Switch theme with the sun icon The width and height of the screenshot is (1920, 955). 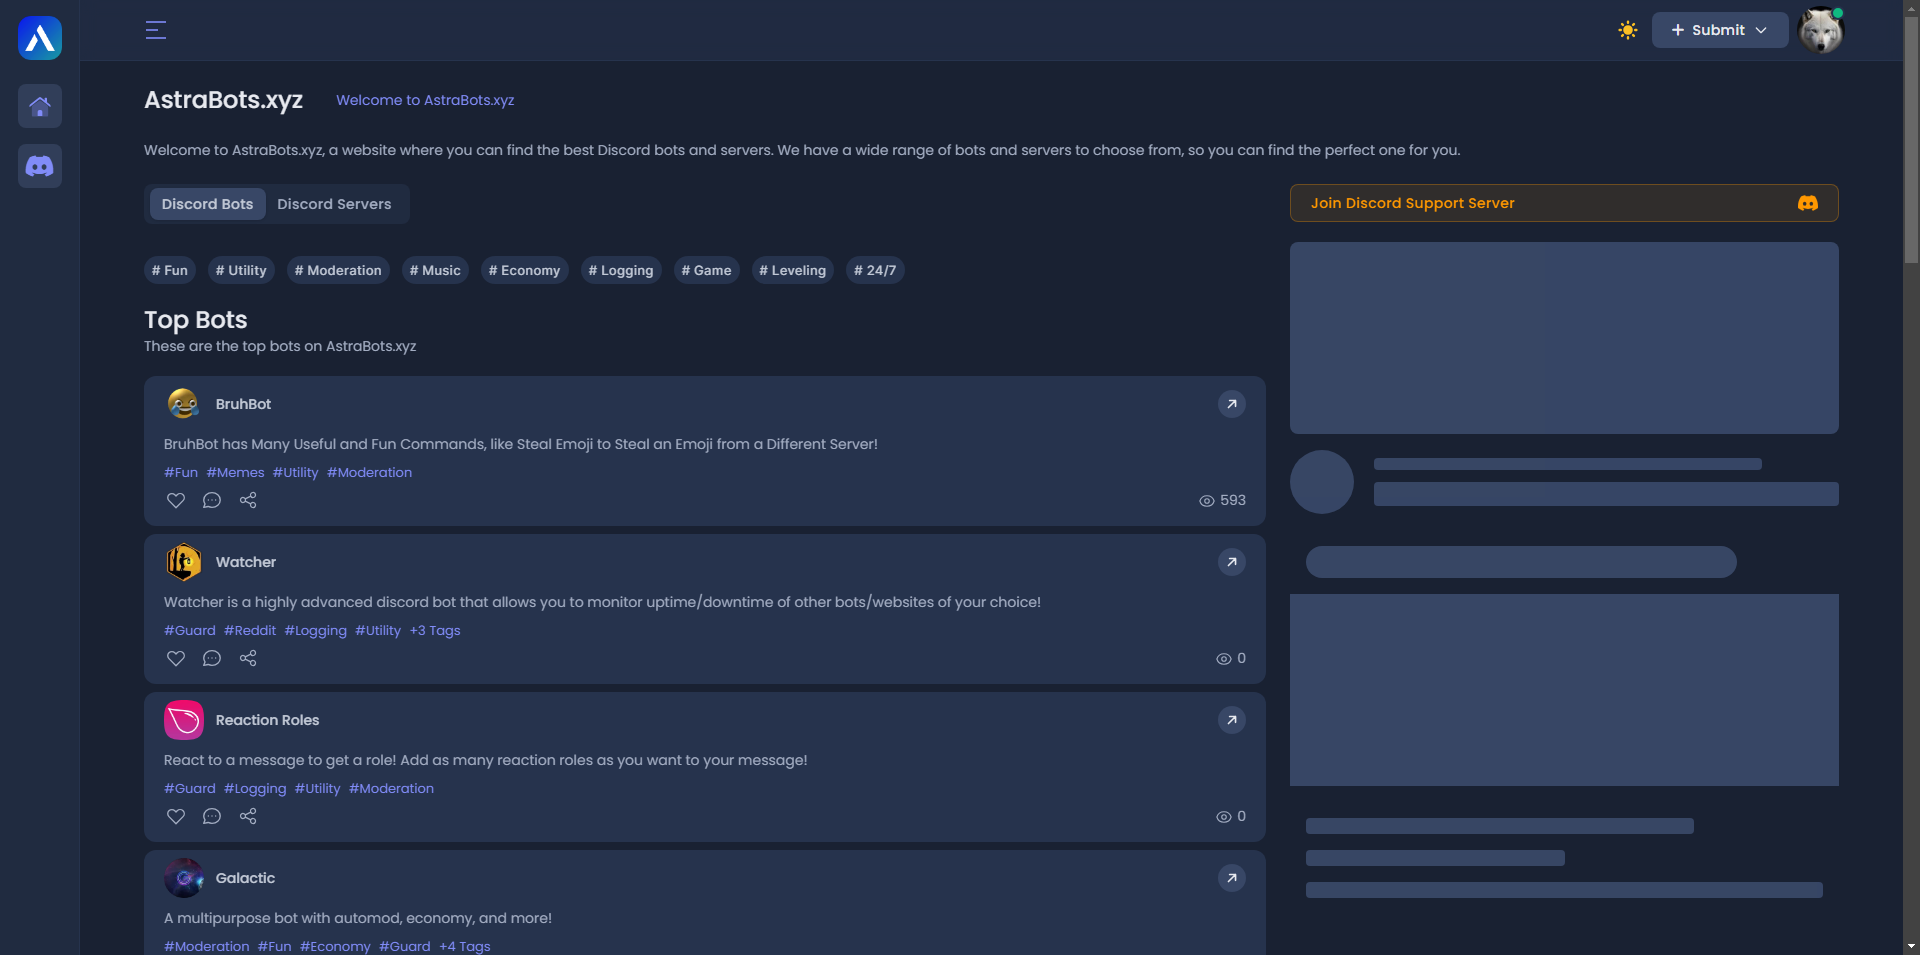click(1628, 30)
